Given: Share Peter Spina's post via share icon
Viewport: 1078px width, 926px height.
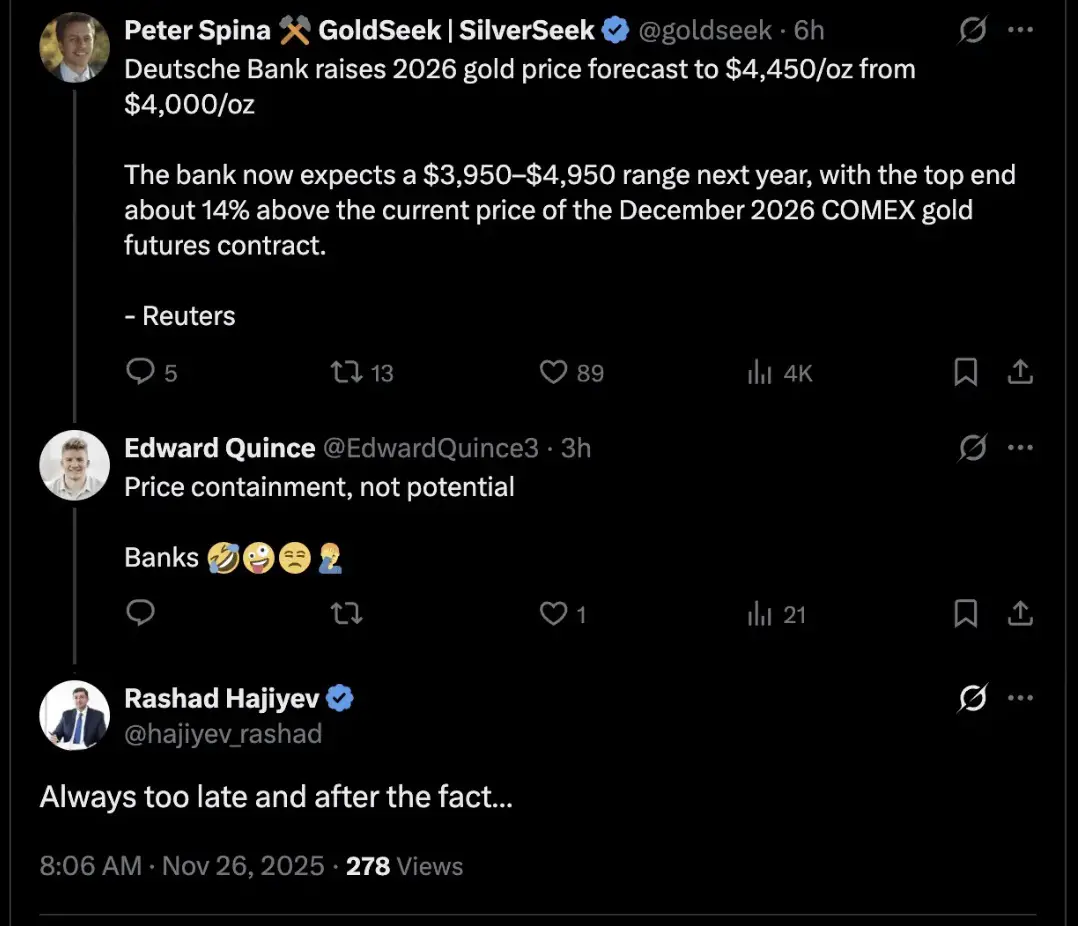Looking at the screenshot, I should click(x=1019, y=373).
